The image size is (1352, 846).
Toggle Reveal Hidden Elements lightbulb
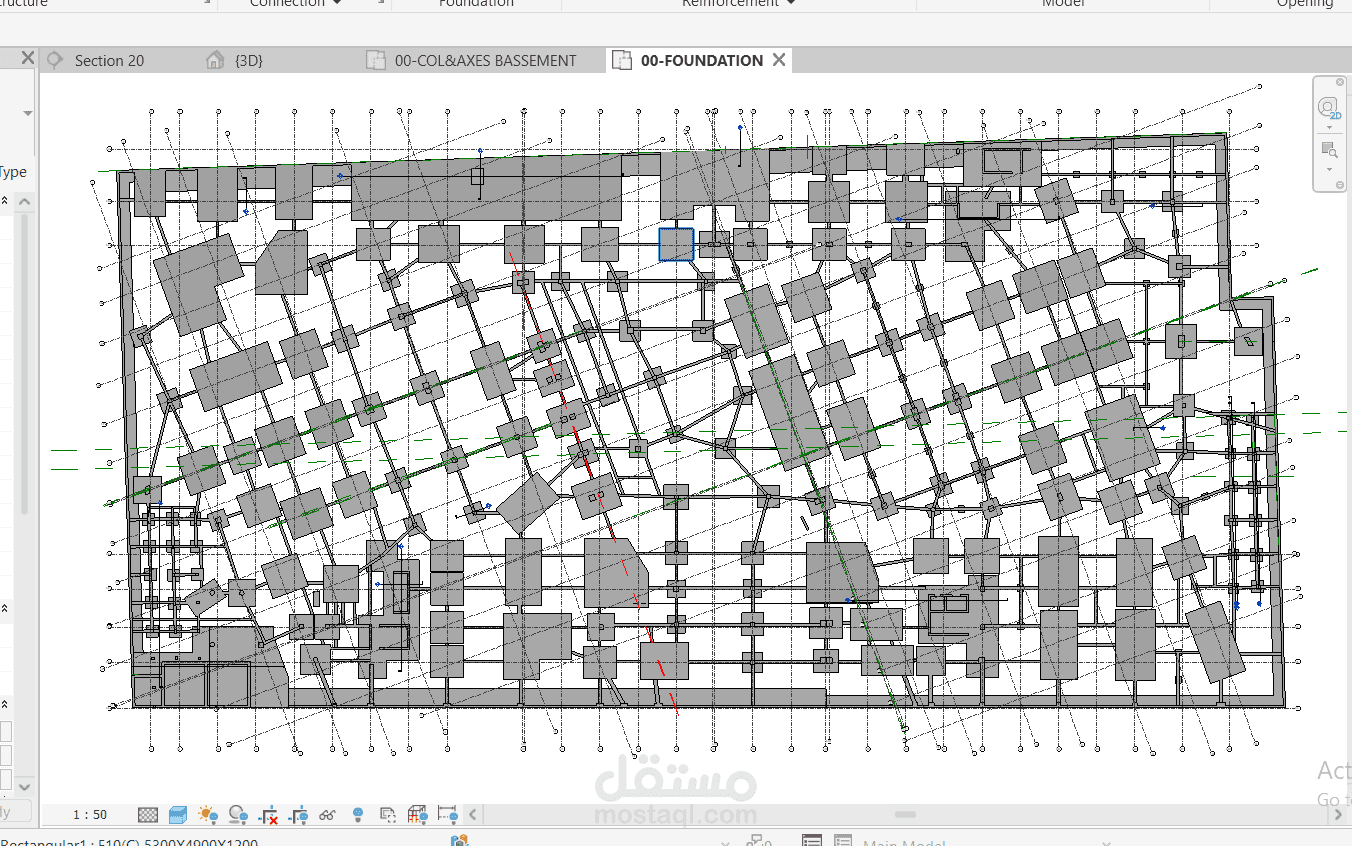click(x=358, y=815)
